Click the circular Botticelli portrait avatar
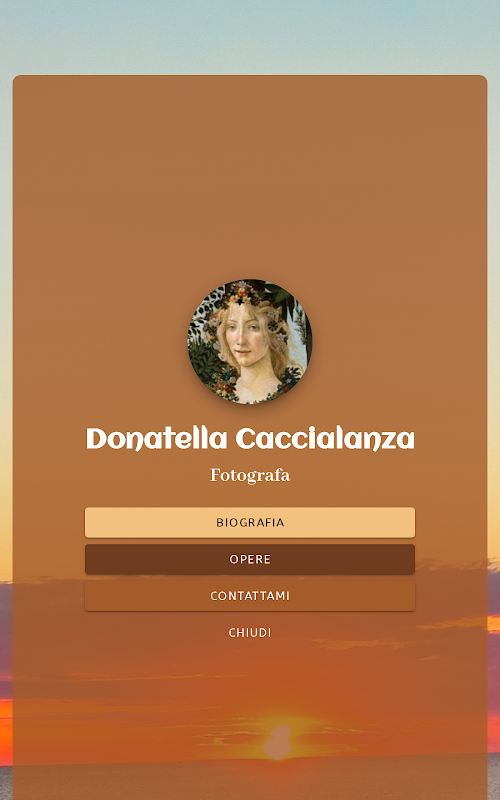The height and width of the screenshot is (800, 500). [x=250, y=341]
